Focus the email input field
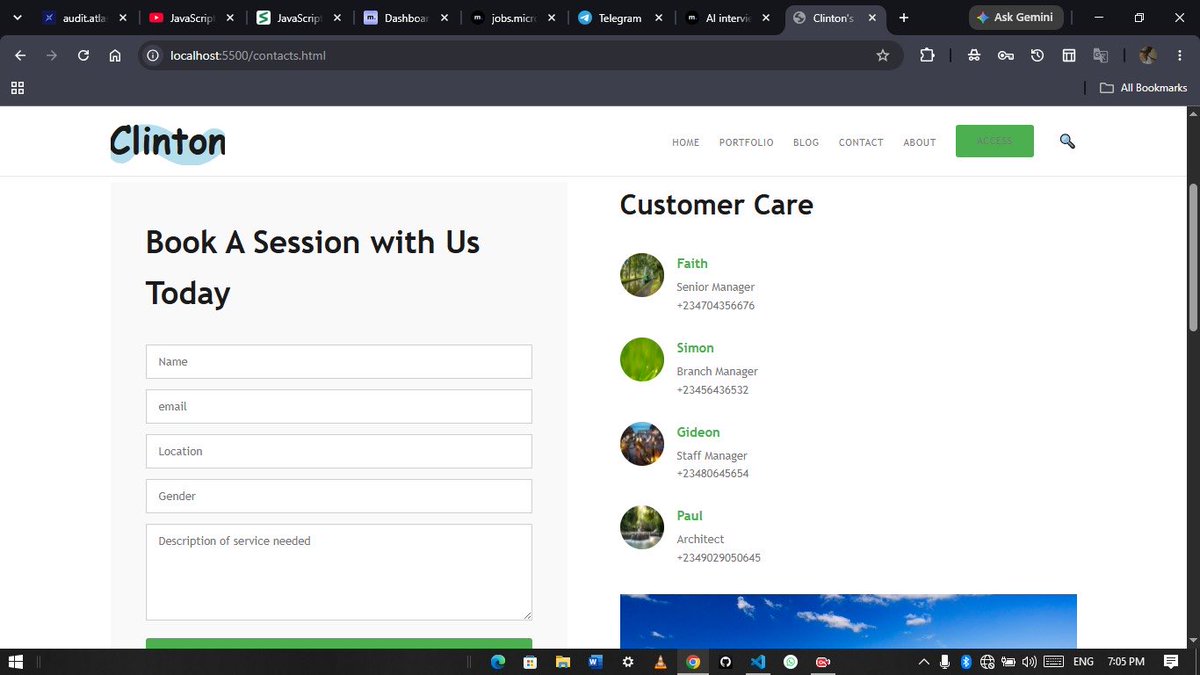Screen dimensions: 1200x675 [338, 406]
